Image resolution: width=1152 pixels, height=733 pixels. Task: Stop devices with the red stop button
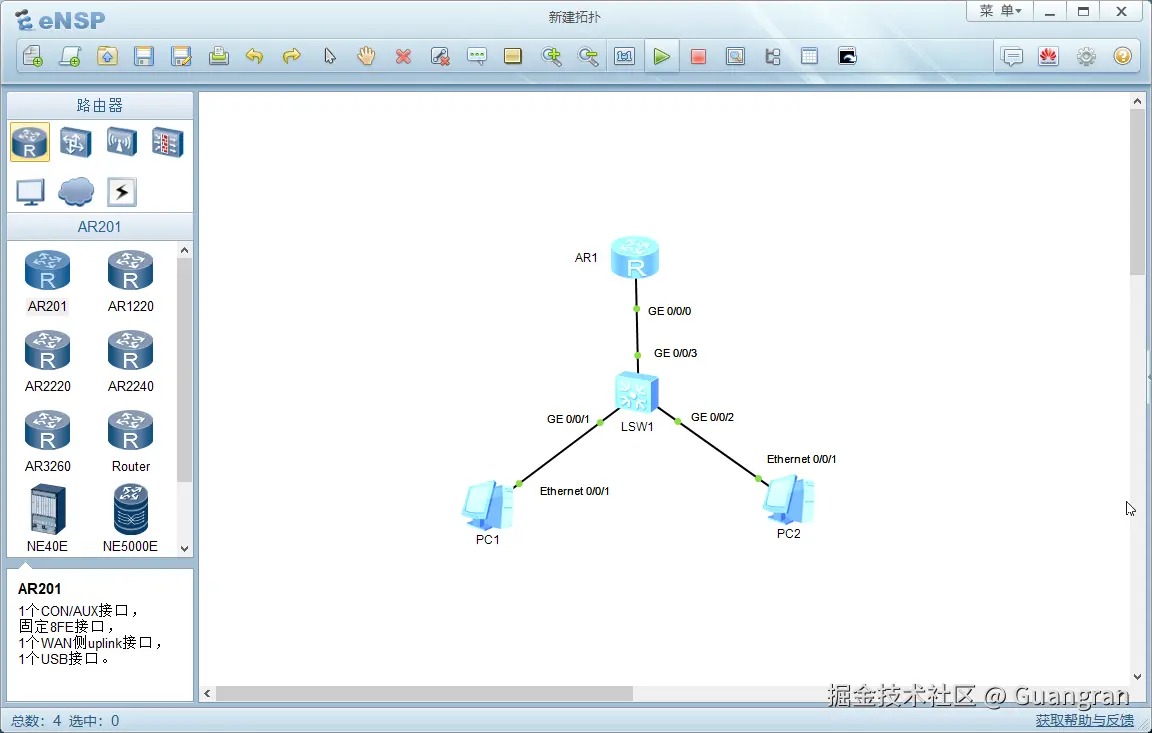coord(698,57)
